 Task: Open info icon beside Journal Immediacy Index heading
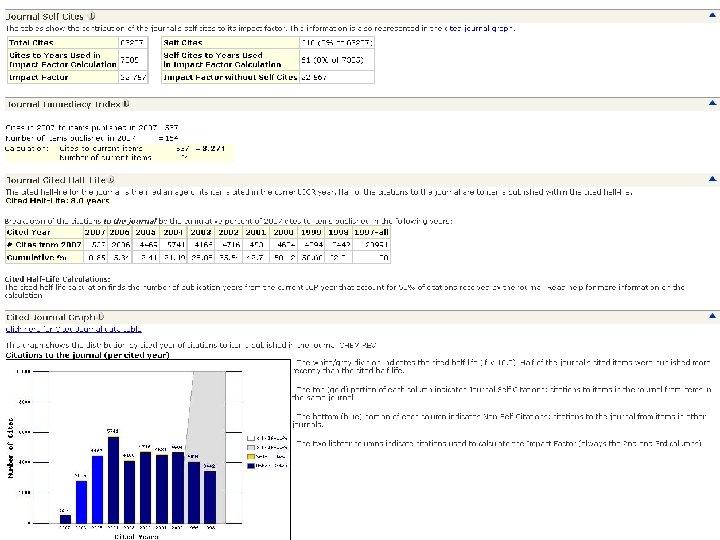[125, 104]
